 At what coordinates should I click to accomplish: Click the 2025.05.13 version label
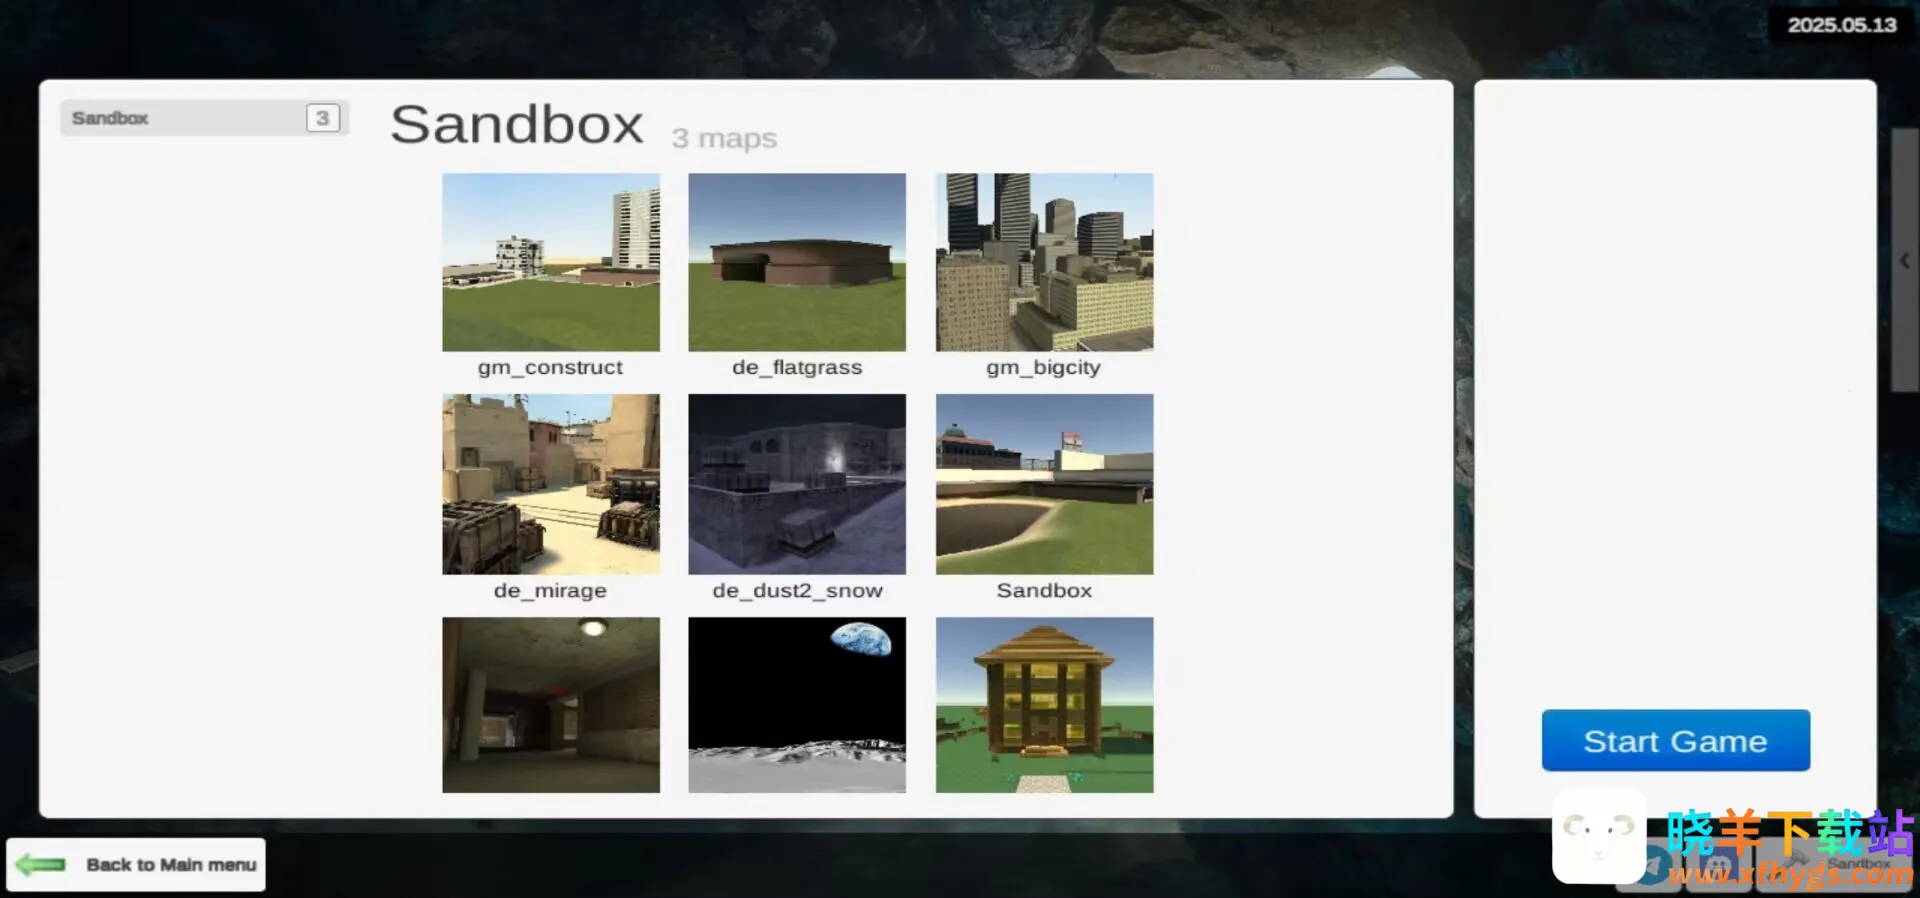[x=1841, y=25]
